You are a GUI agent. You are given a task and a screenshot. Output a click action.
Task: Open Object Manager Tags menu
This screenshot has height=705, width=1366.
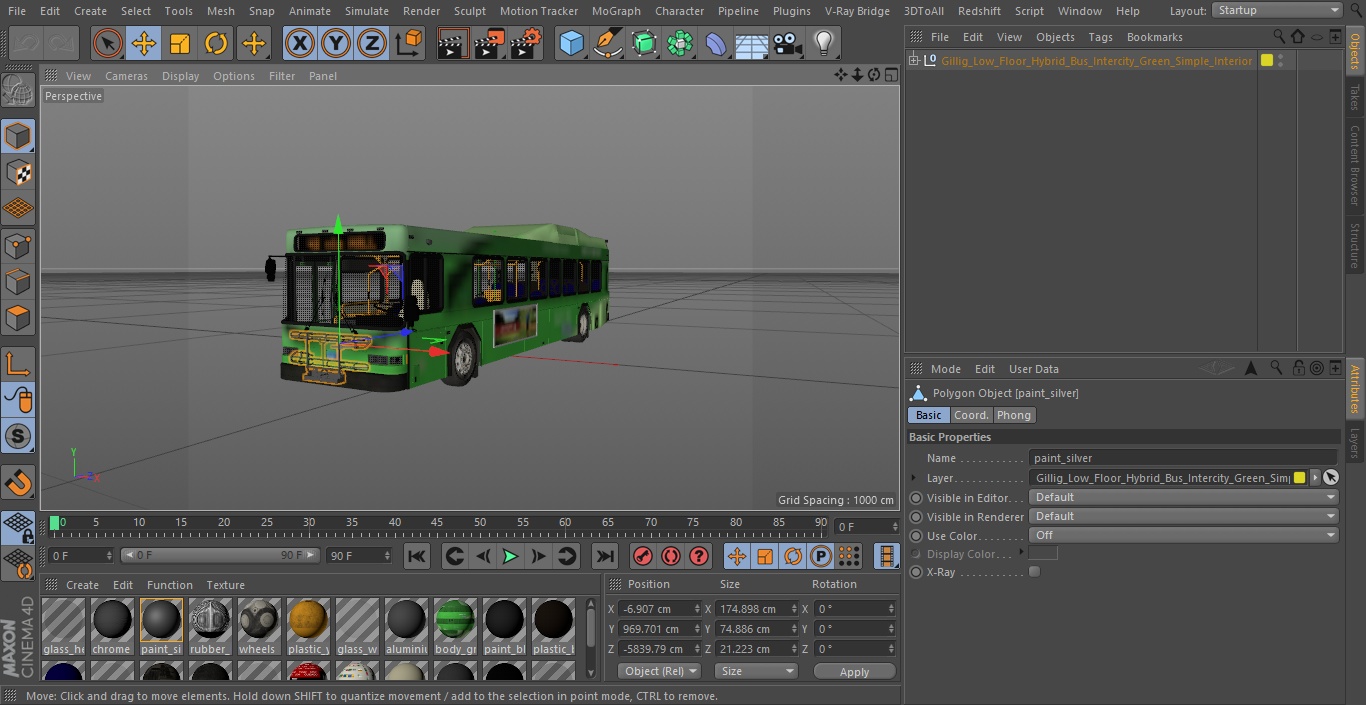point(1100,37)
